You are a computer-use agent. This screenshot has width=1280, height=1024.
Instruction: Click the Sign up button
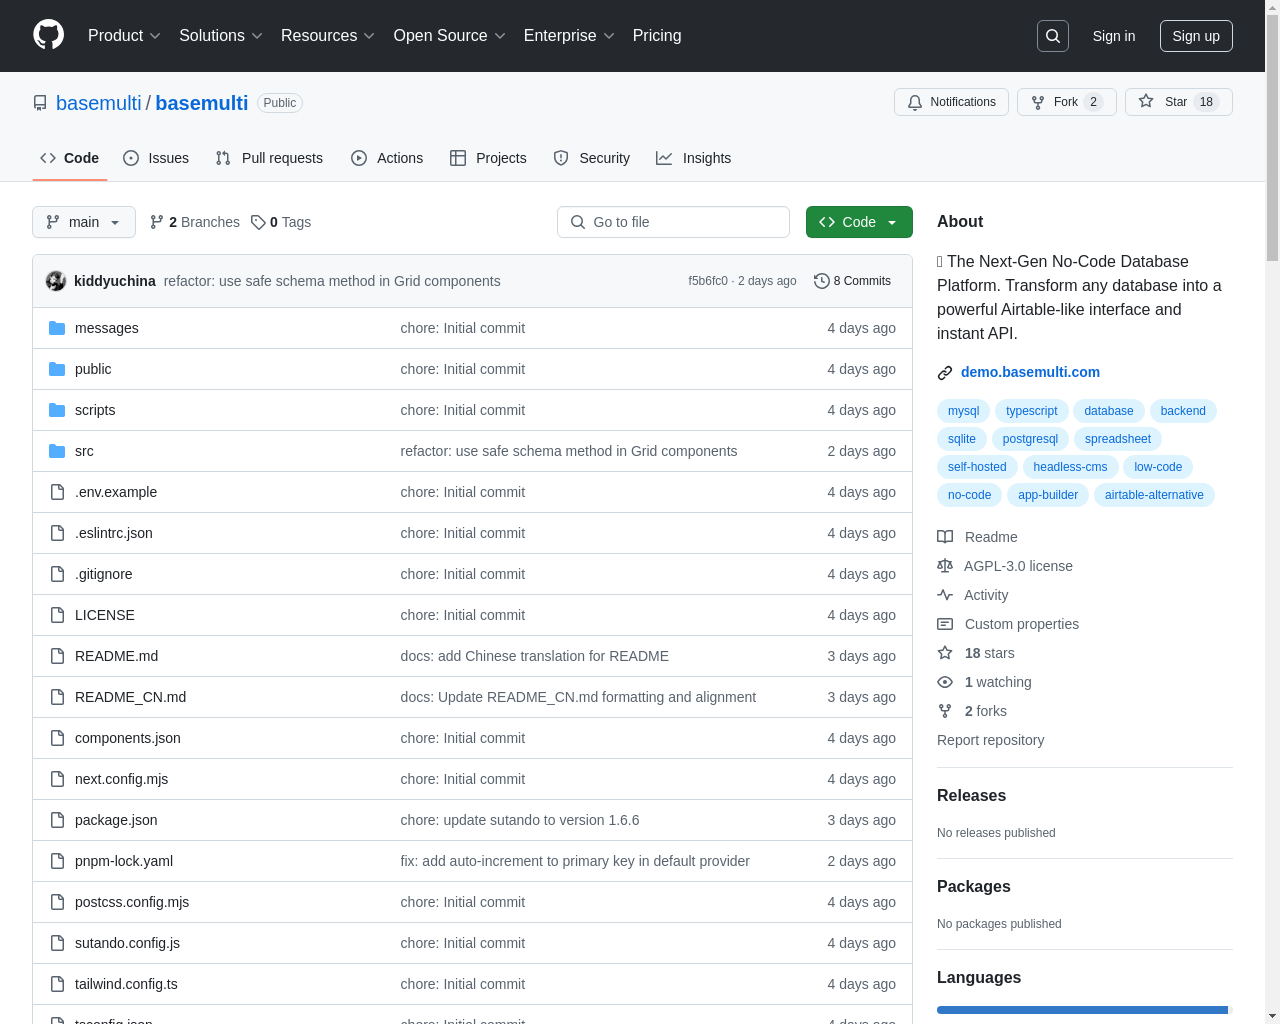tap(1196, 36)
